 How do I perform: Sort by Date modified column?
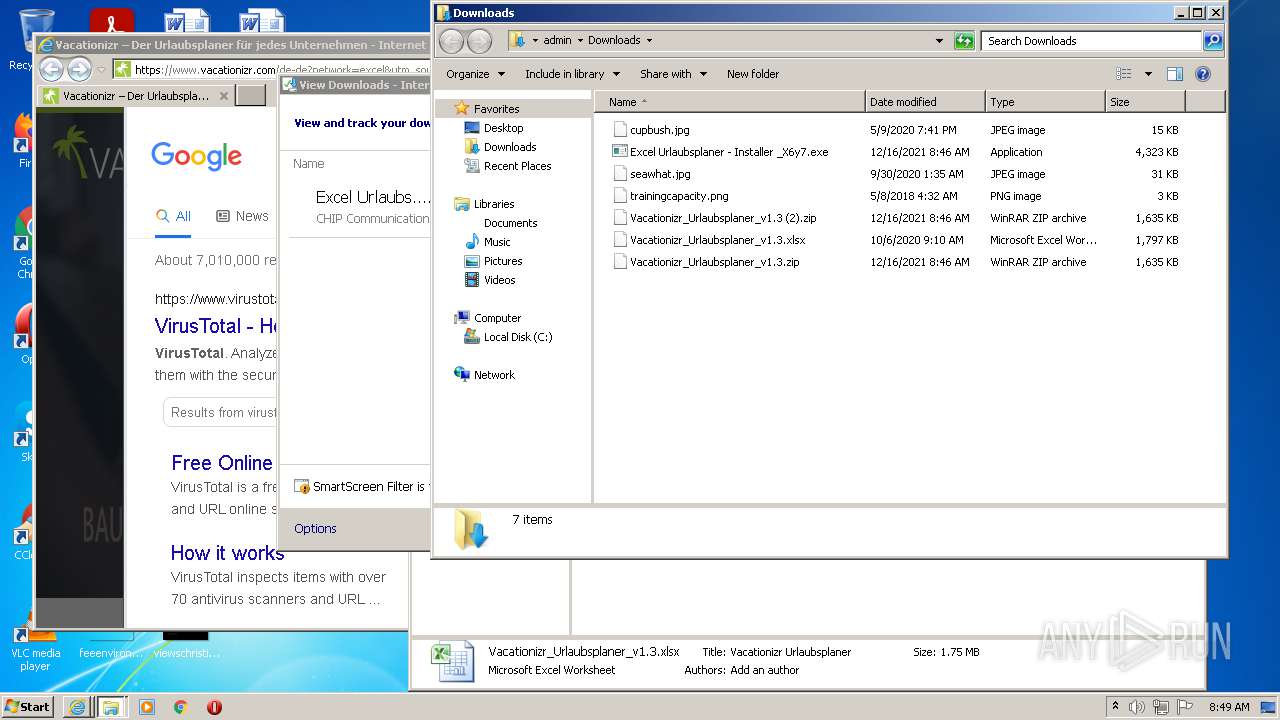click(925, 102)
